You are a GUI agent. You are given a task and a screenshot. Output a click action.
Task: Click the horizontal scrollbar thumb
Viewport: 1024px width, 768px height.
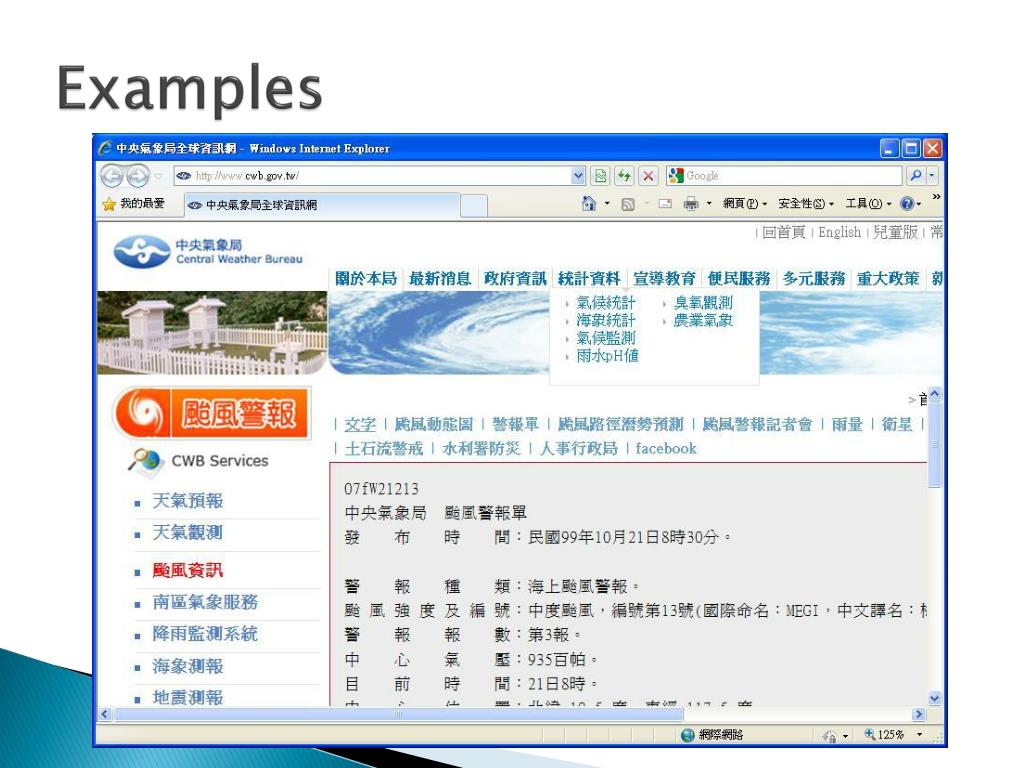tap(398, 714)
